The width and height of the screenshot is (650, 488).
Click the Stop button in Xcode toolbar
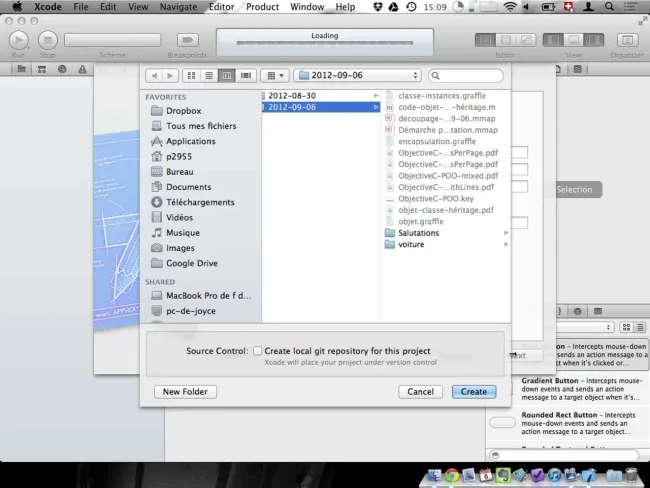point(48,40)
